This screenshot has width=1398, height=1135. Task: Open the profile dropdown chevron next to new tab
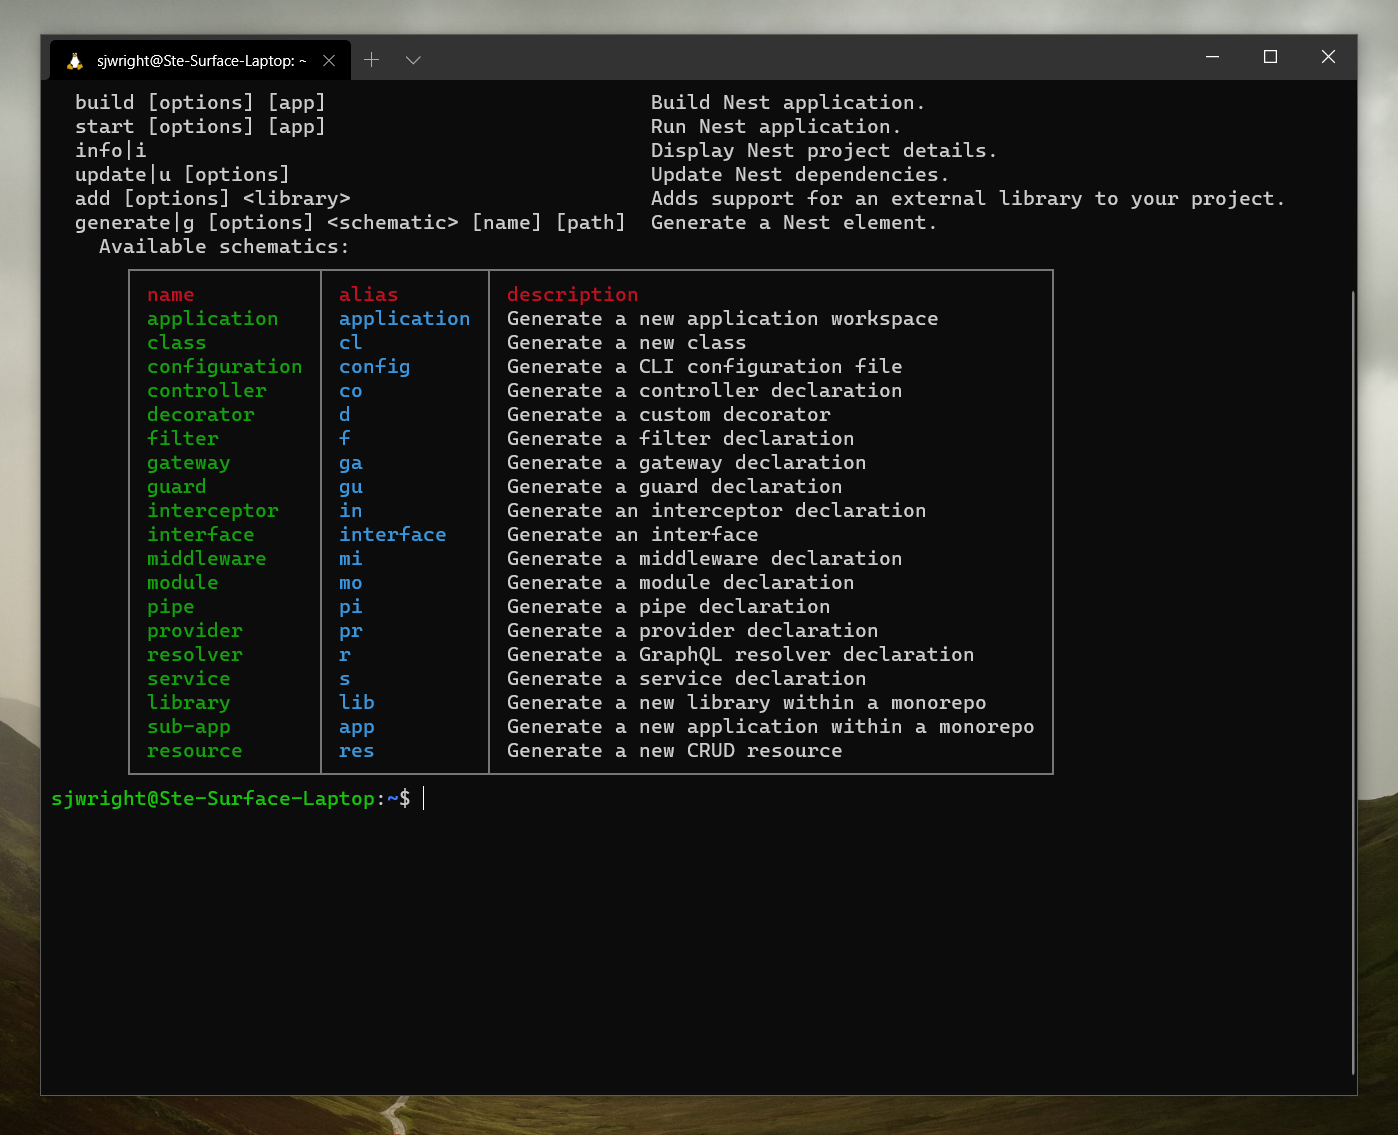coord(413,61)
